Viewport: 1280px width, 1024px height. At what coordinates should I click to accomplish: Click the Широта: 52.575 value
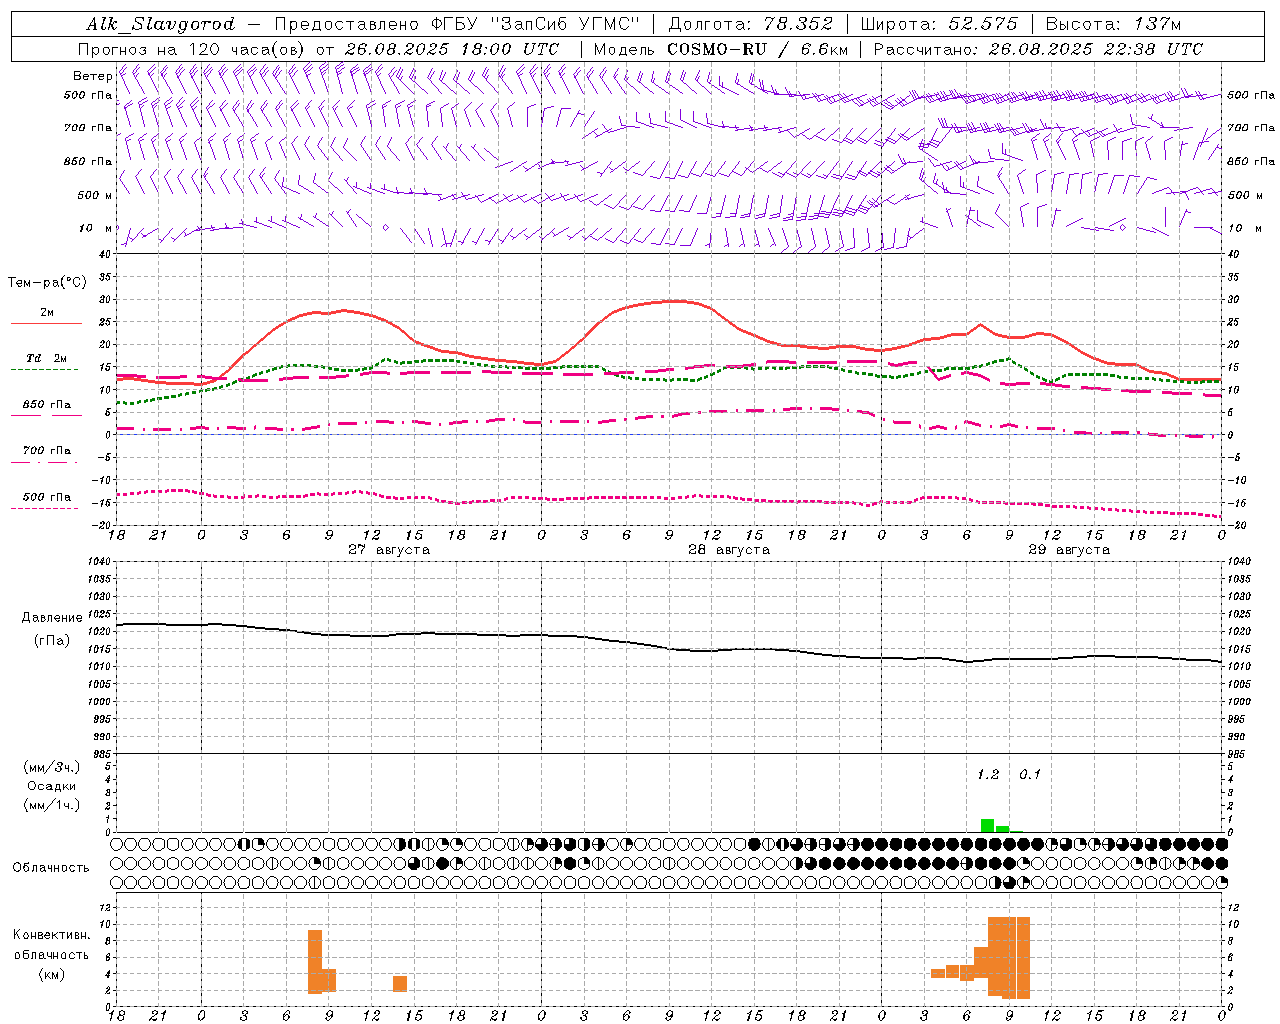coord(939,24)
